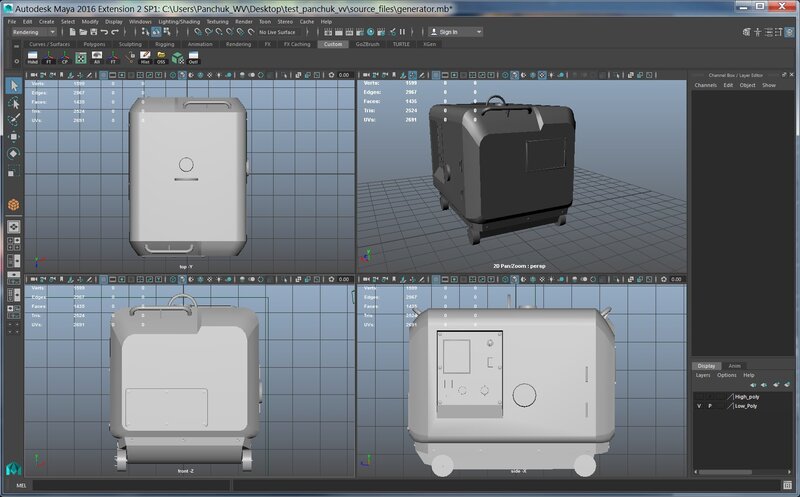Click Channels in the Channel Box

click(x=706, y=85)
